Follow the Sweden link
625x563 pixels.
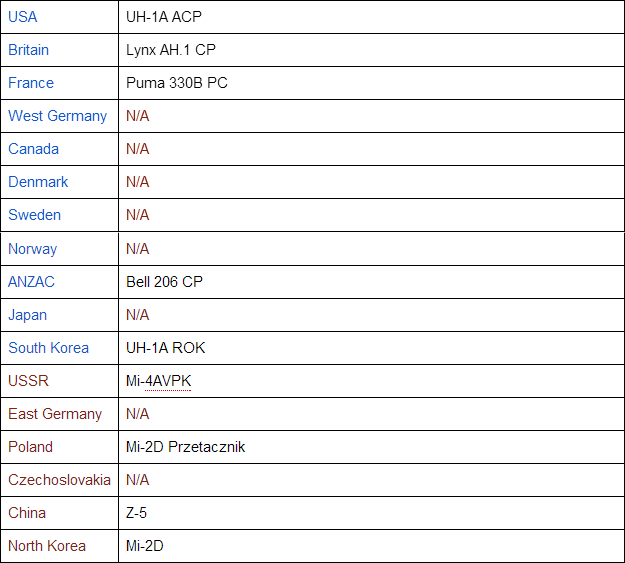click(x=35, y=215)
